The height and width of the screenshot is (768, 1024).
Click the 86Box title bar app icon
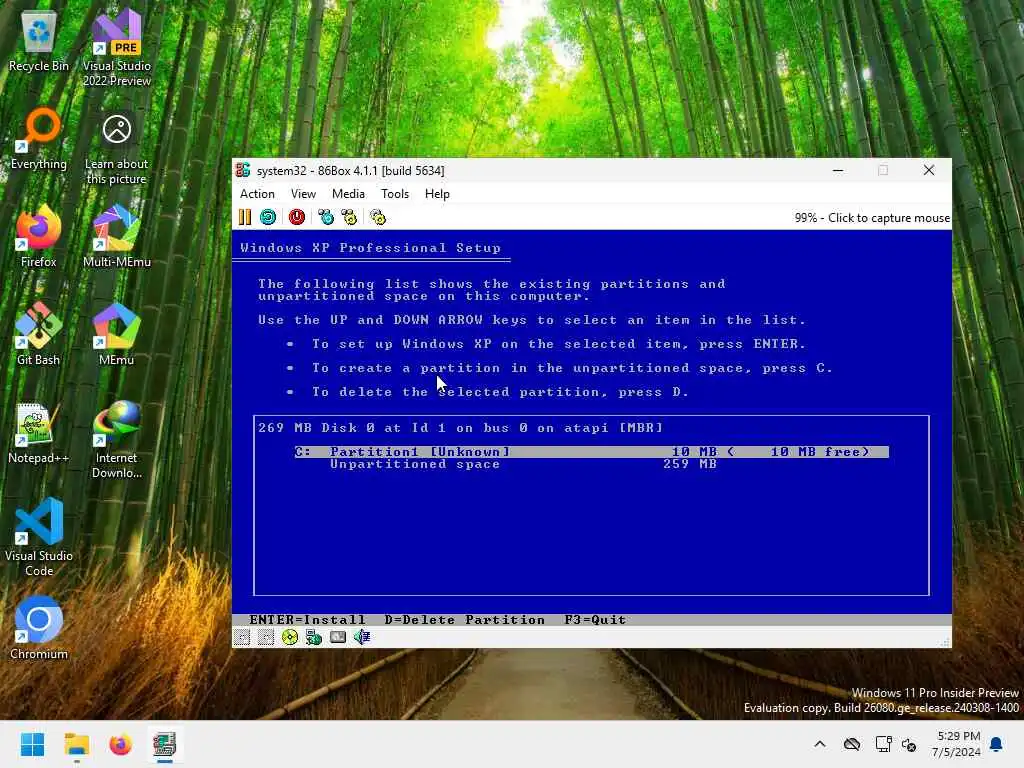(x=243, y=170)
